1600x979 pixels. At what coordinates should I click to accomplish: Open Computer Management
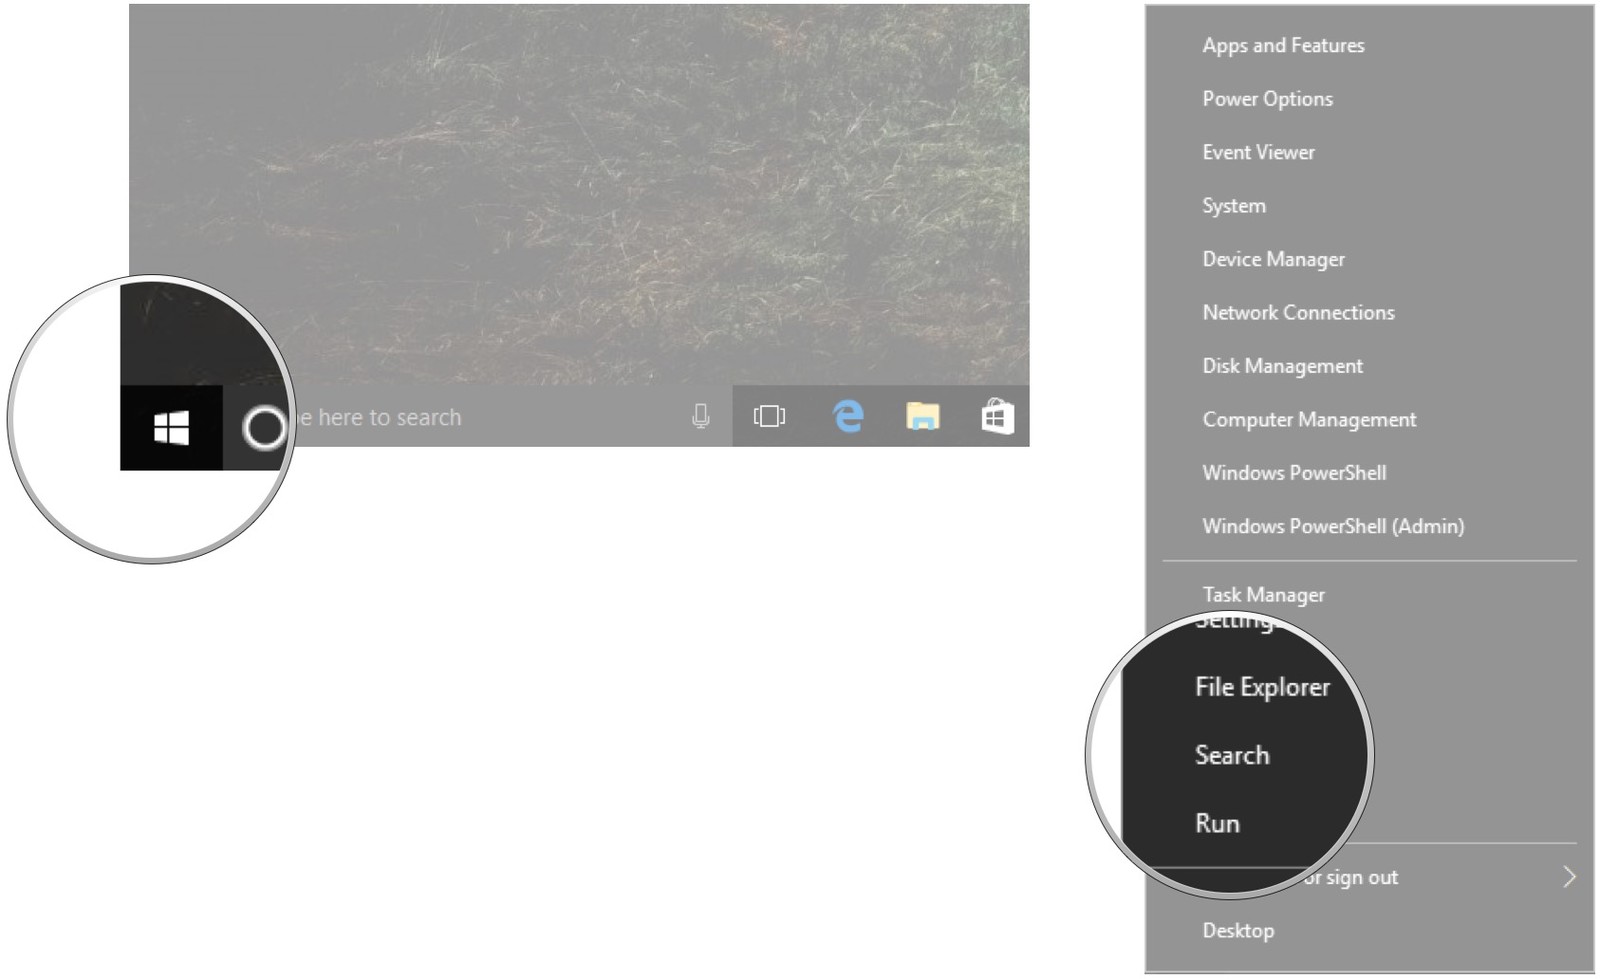click(x=1308, y=419)
